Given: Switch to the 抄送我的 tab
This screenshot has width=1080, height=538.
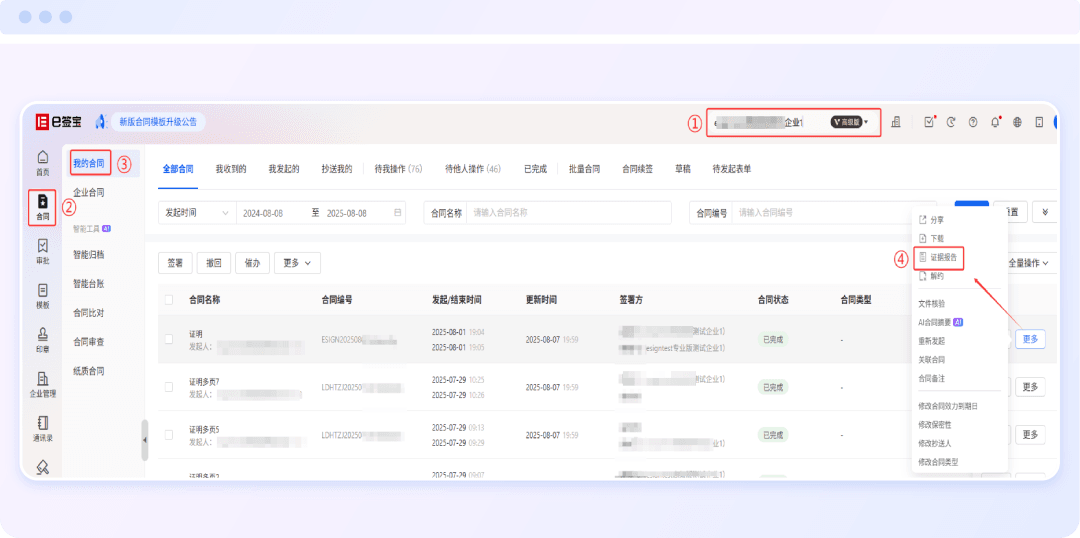Looking at the screenshot, I should 337,169.
